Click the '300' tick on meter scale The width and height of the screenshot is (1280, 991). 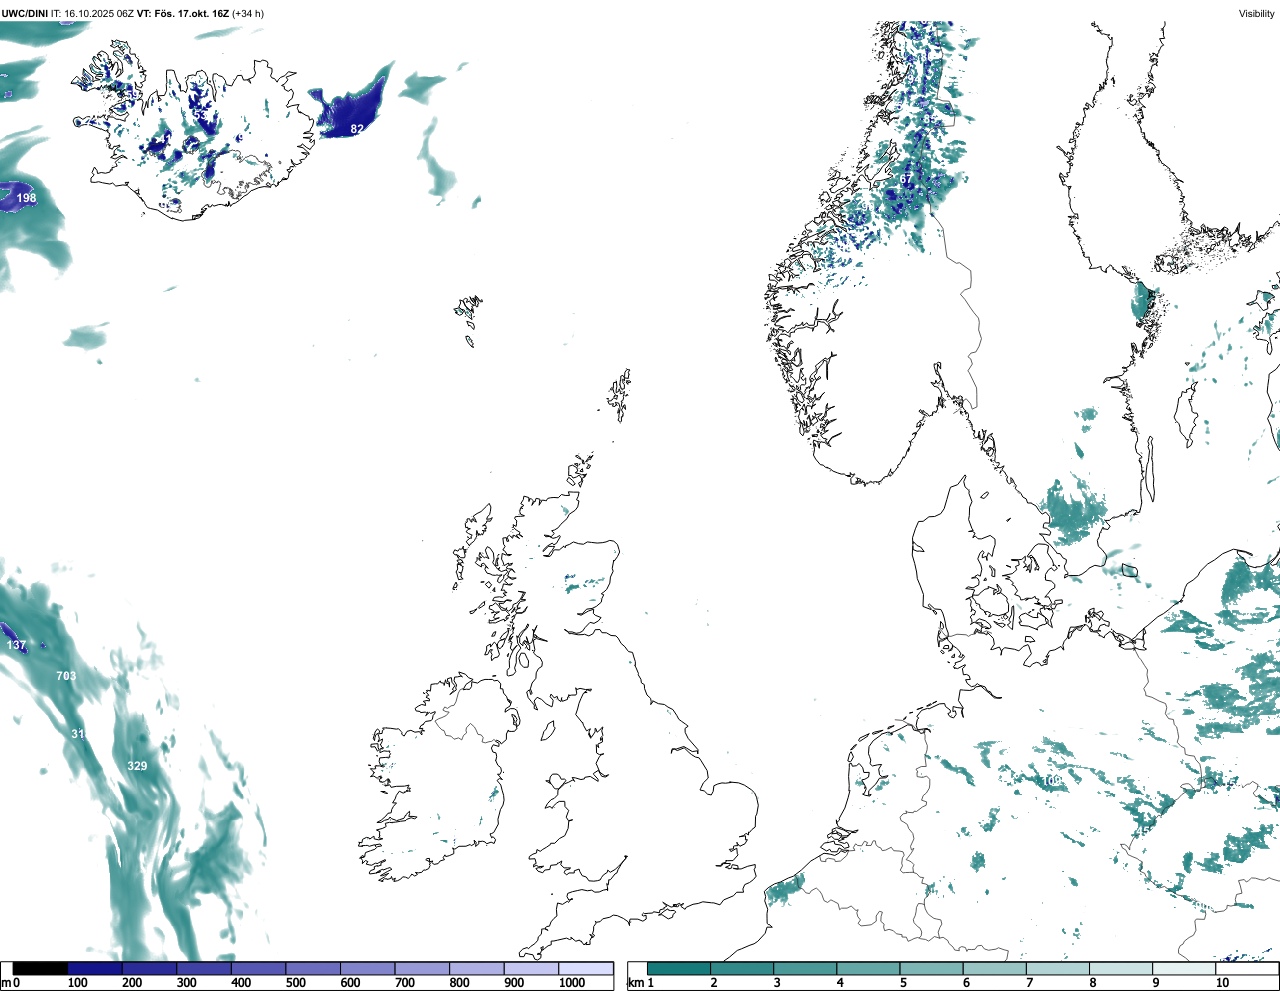tap(187, 983)
